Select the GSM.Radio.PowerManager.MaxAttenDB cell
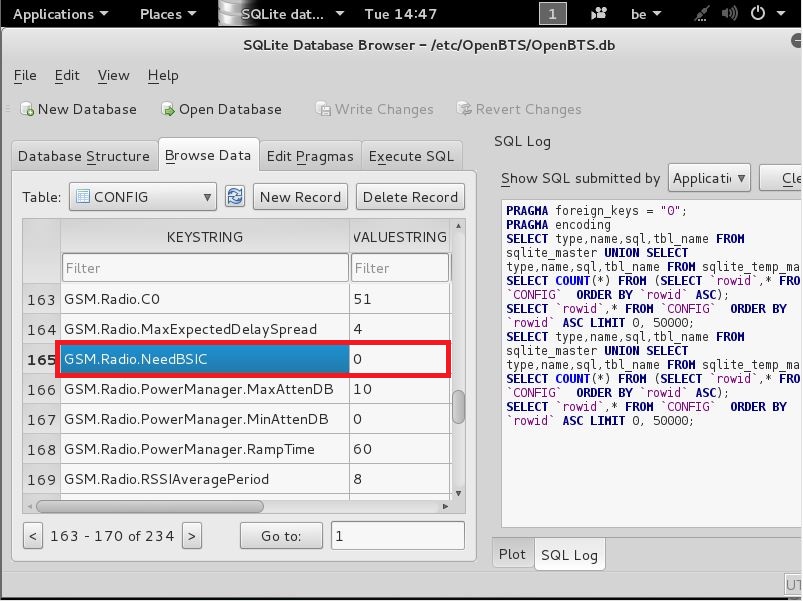This screenshot has width=803, height=601. (x=205, y=389)
